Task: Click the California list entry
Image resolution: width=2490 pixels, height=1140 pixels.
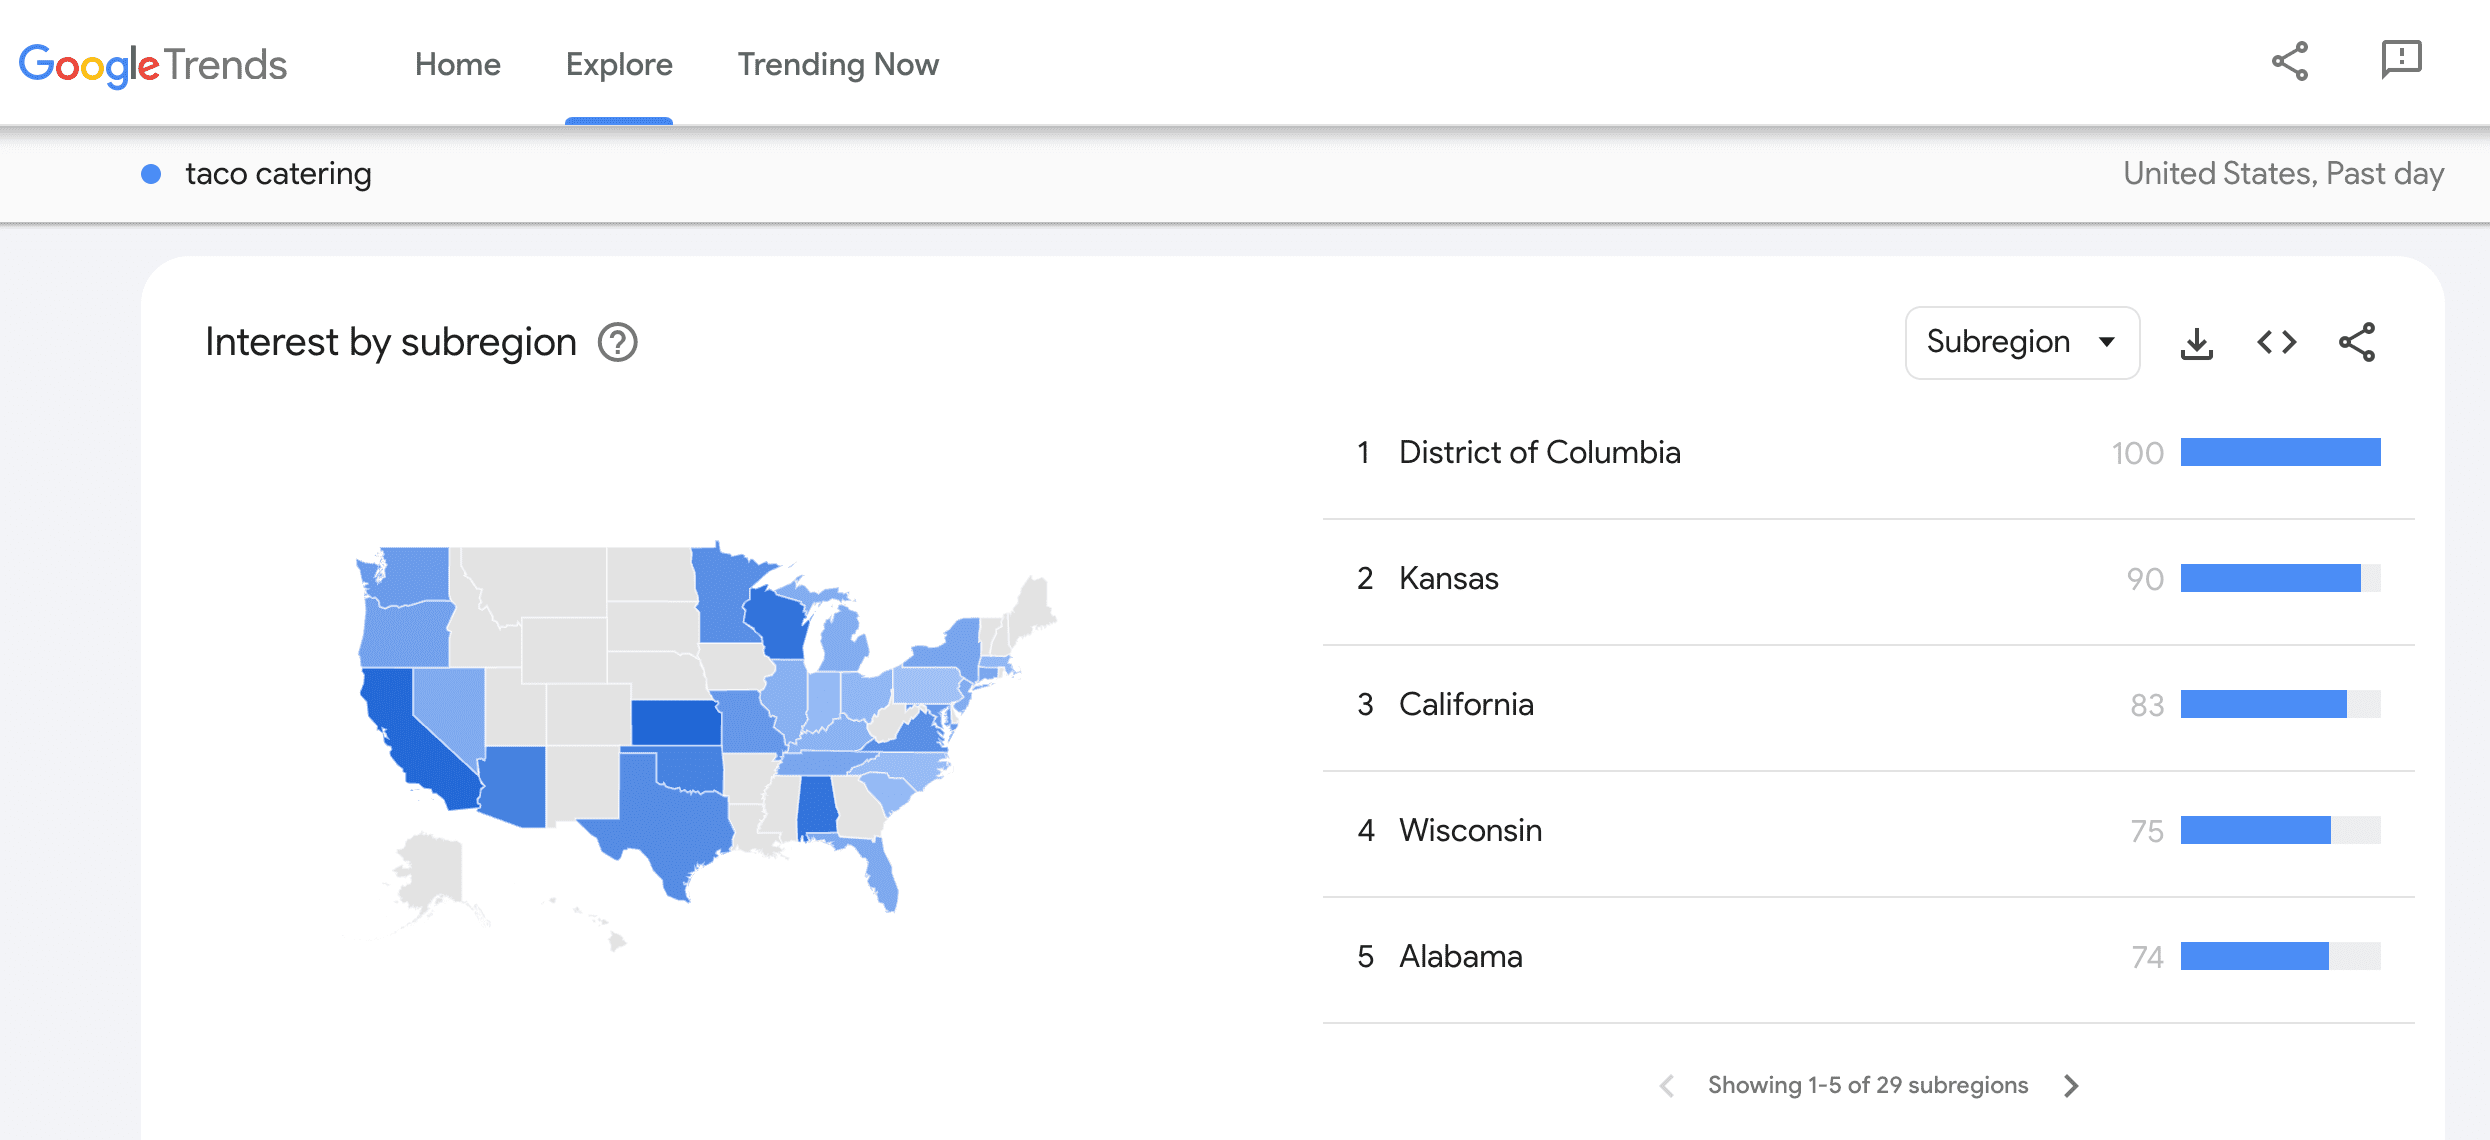Action: (1466, 705)
